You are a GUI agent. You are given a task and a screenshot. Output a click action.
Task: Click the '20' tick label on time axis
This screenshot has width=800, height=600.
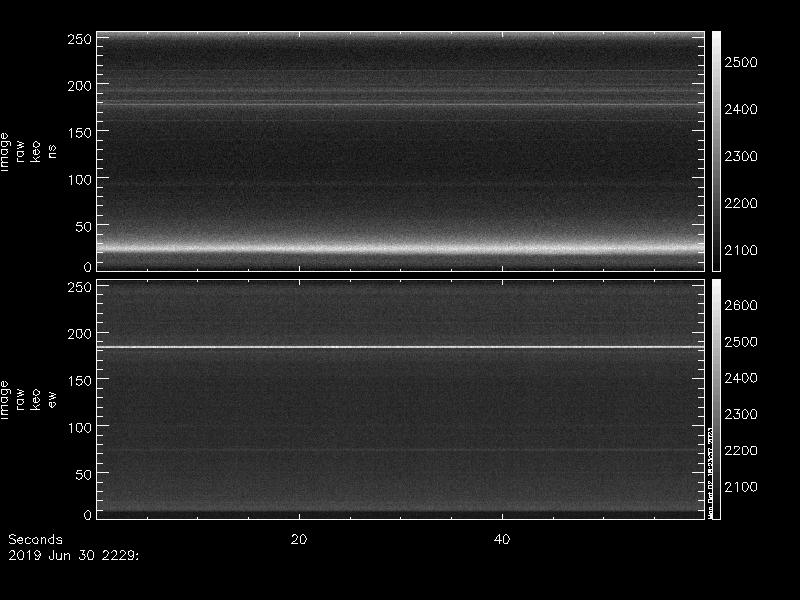point(299,539)
